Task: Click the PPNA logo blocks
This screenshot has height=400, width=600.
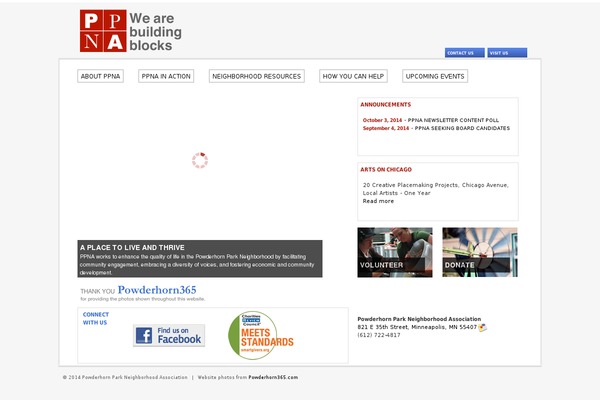Action: [103, 31]
